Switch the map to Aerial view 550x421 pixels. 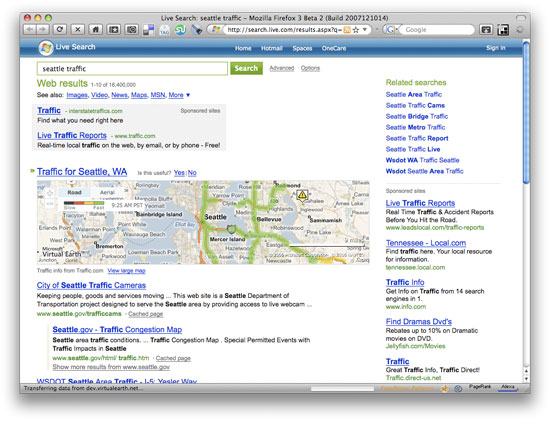pos(107,192)
